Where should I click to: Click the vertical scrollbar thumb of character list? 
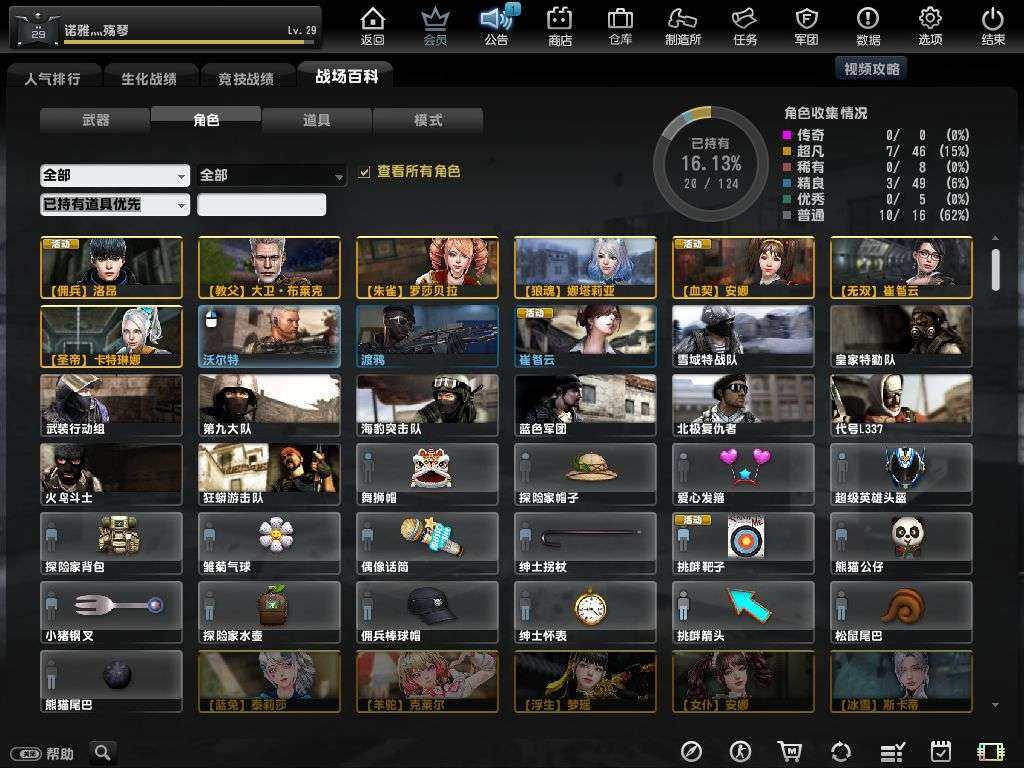(995, 268)
